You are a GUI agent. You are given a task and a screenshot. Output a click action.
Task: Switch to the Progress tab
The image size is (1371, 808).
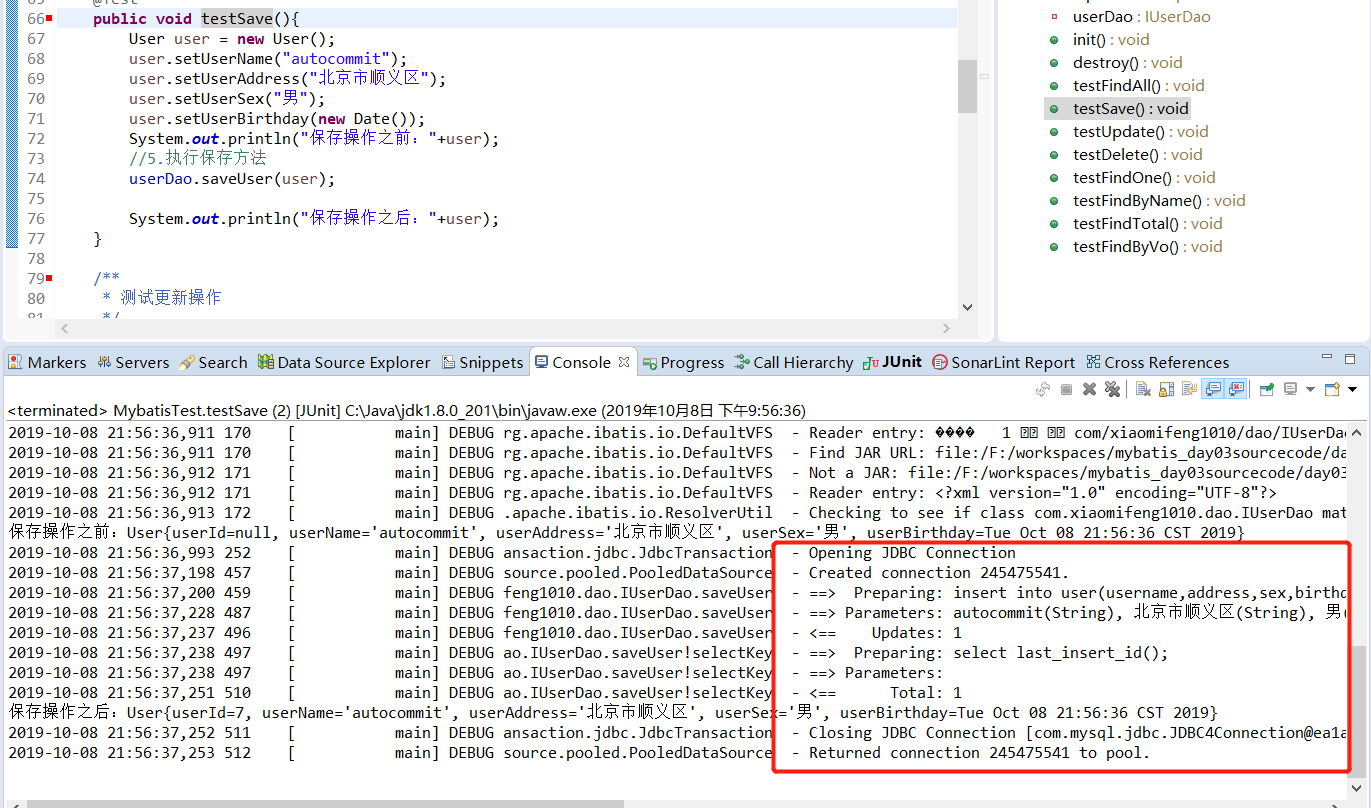coord(683,362)
